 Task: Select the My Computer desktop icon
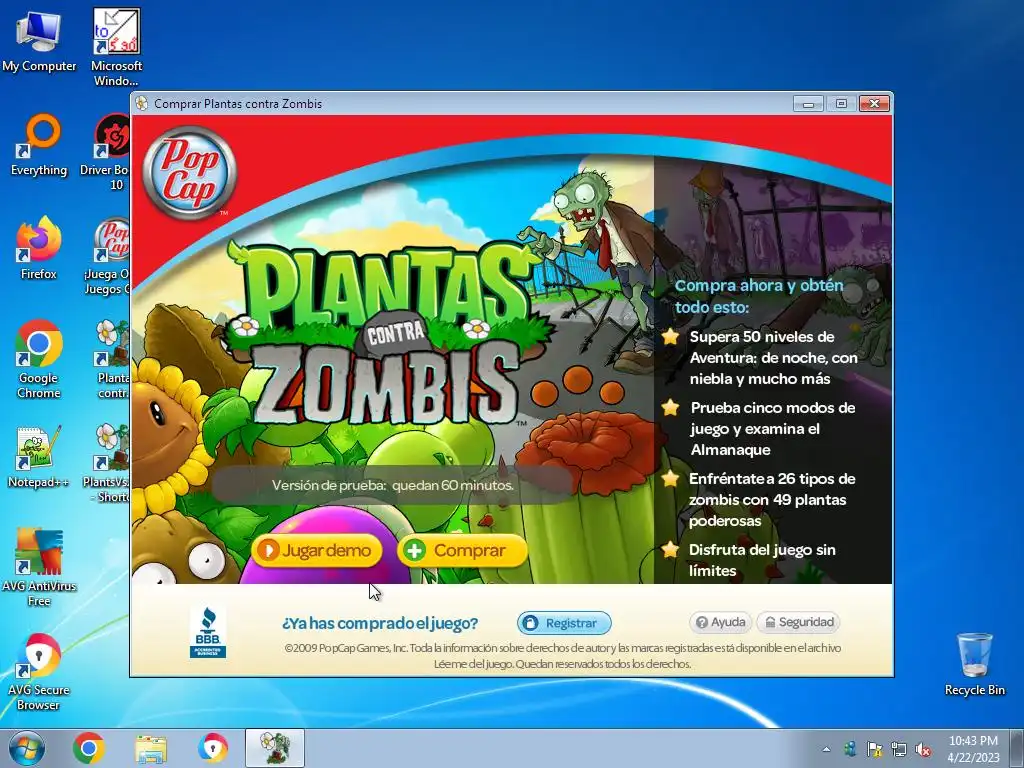coord(39,42)
